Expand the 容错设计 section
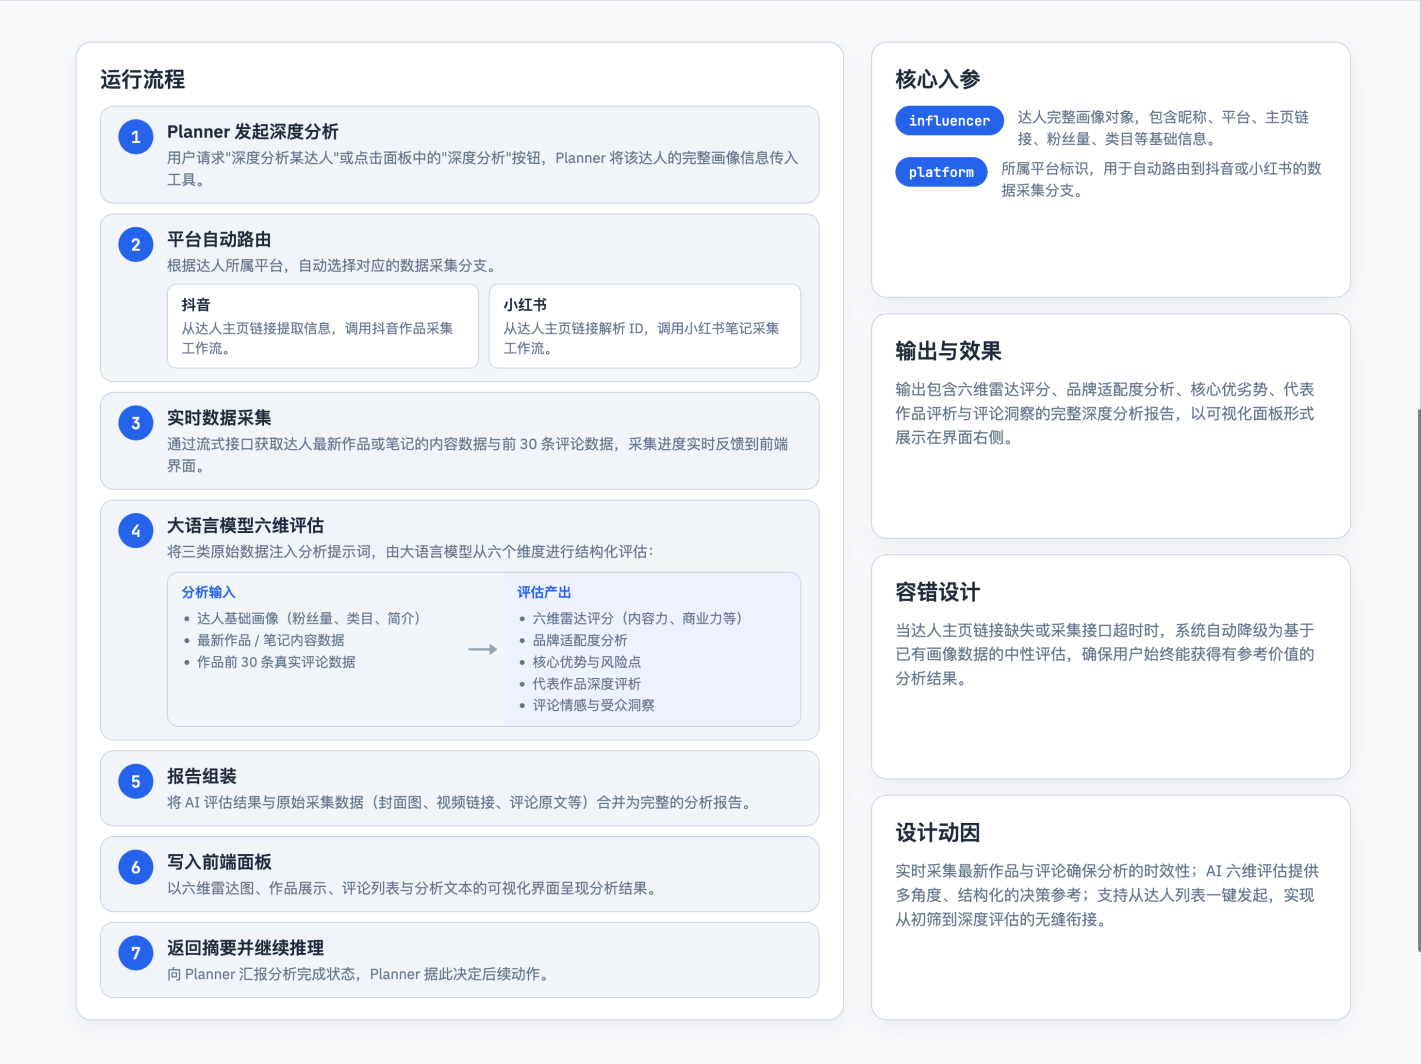This screenshot has height=1064, width=1421. (x=936, y=591)
